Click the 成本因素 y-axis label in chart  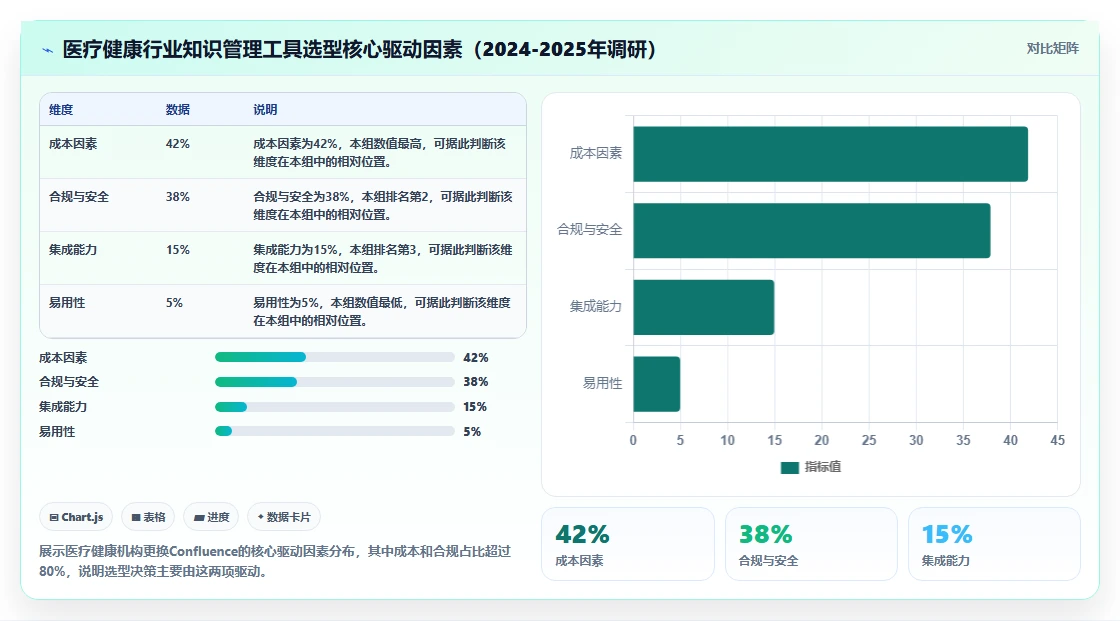[596, 153]
